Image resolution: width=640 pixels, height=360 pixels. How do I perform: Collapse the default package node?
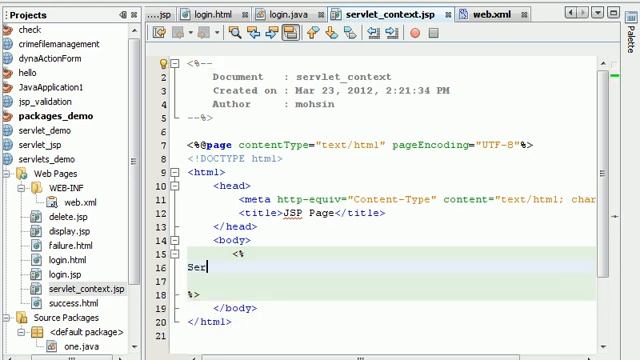pyautogui.click(x=21, y=332)
